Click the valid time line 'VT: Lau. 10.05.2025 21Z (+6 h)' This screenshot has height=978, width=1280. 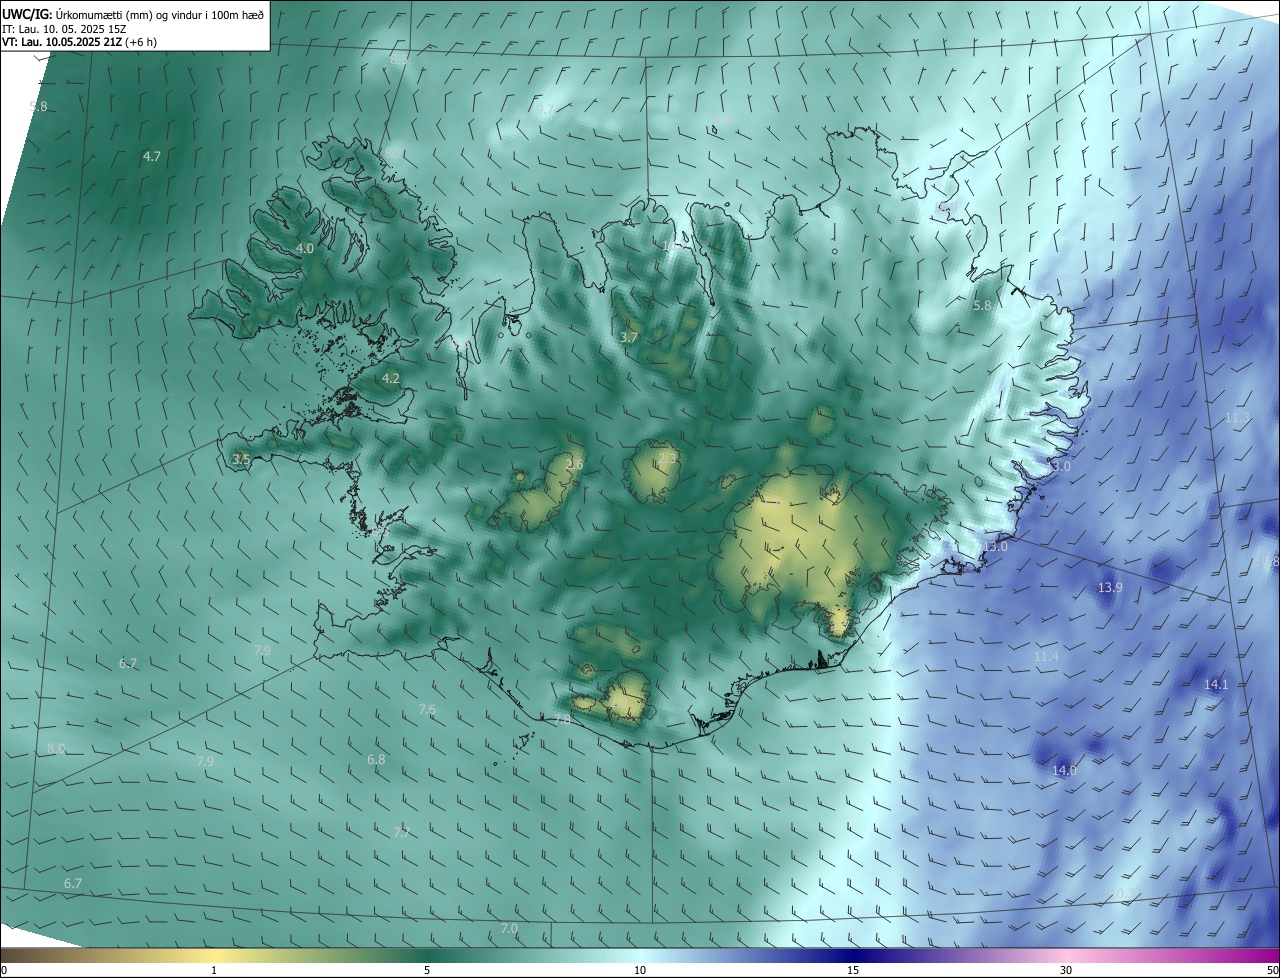(80, 42)
